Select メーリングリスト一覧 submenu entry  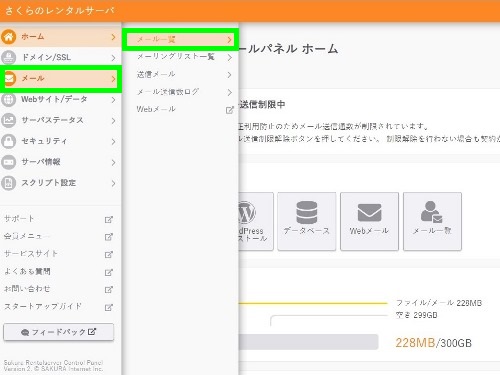point(180,57)
